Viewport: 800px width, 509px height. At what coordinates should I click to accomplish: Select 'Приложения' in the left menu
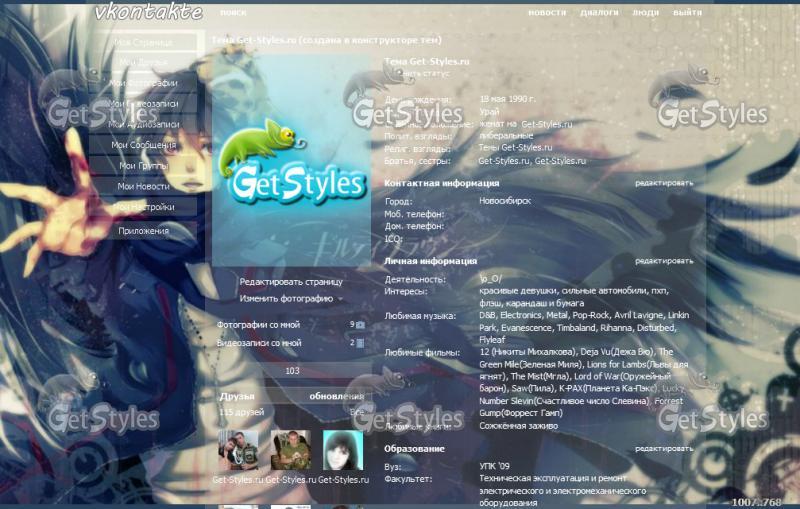(x=143, y=231)
